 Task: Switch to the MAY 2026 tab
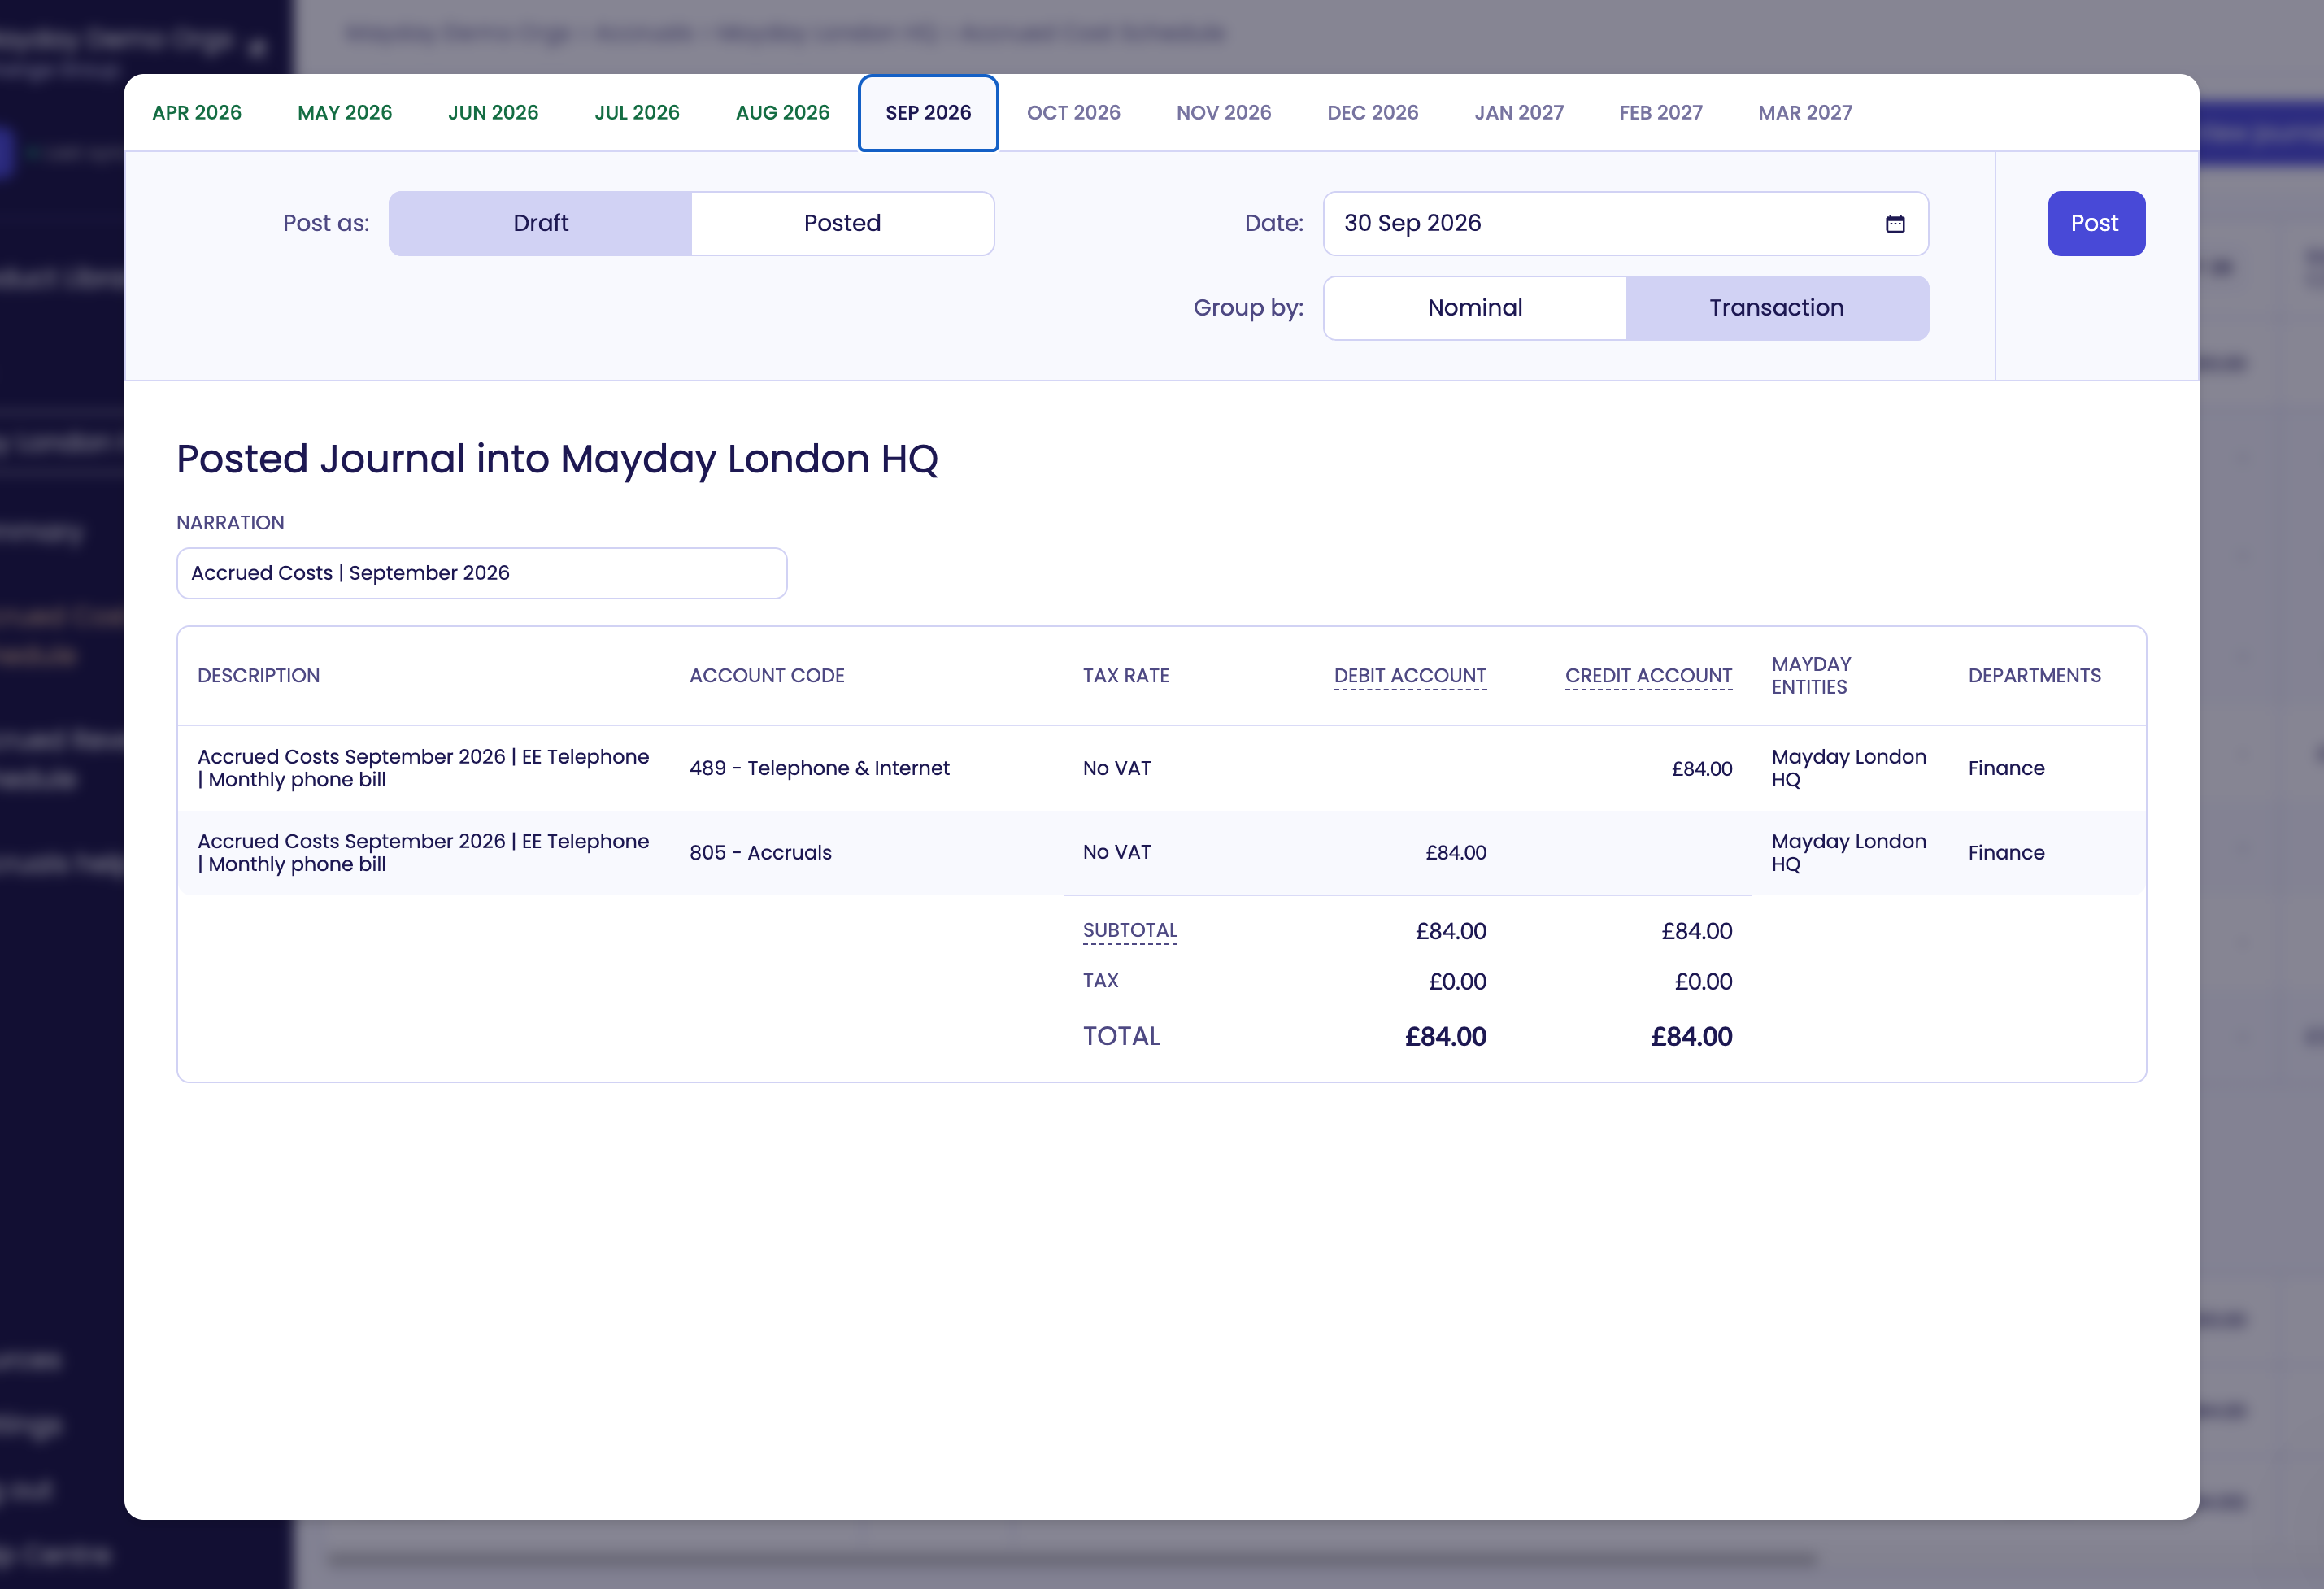tap(345, 113)
